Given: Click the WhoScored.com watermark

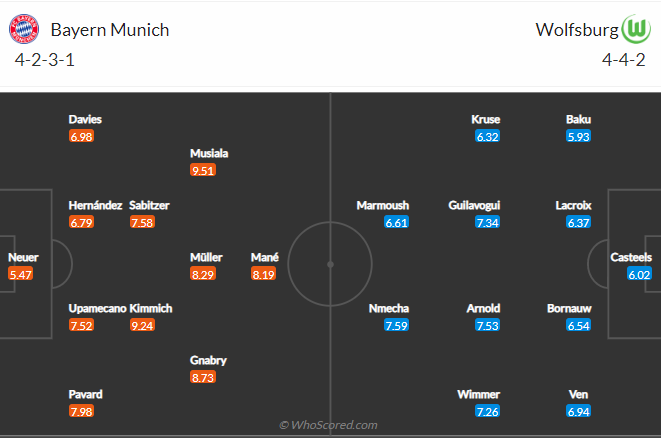Looking at the screenshot, I should coord(328,425).
